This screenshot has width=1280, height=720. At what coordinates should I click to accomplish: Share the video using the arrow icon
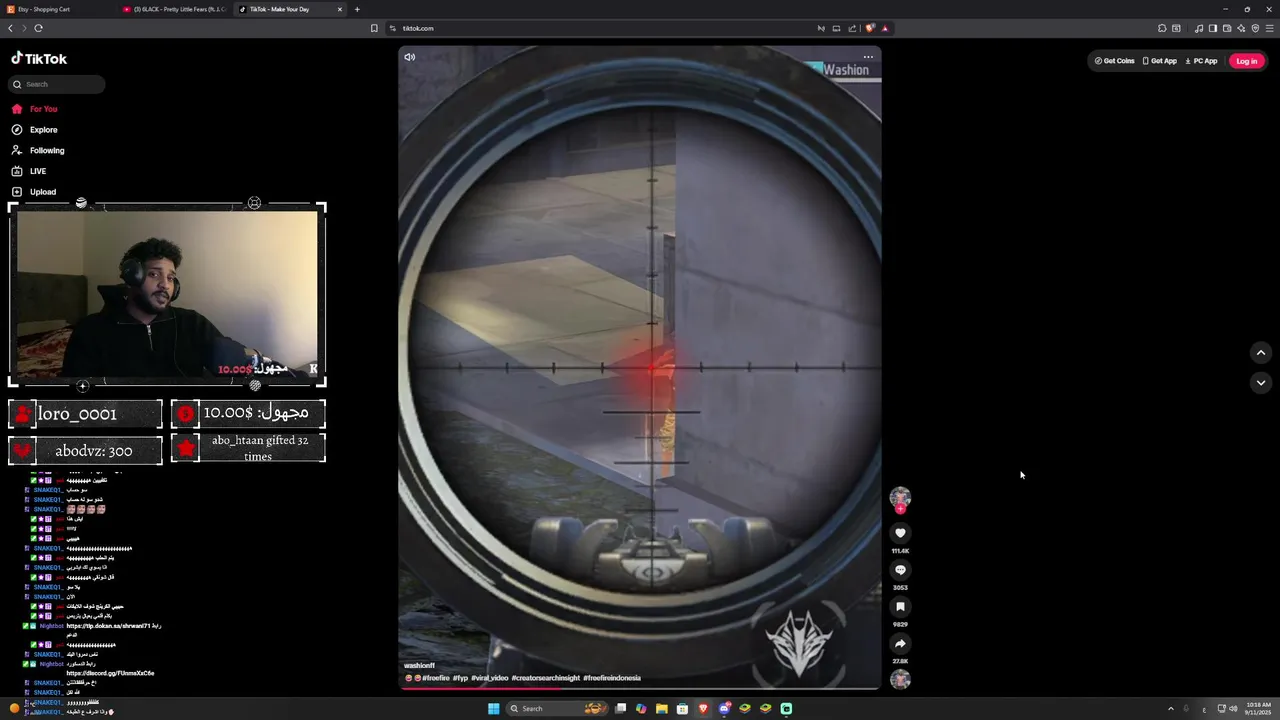[x=900, y=644]
